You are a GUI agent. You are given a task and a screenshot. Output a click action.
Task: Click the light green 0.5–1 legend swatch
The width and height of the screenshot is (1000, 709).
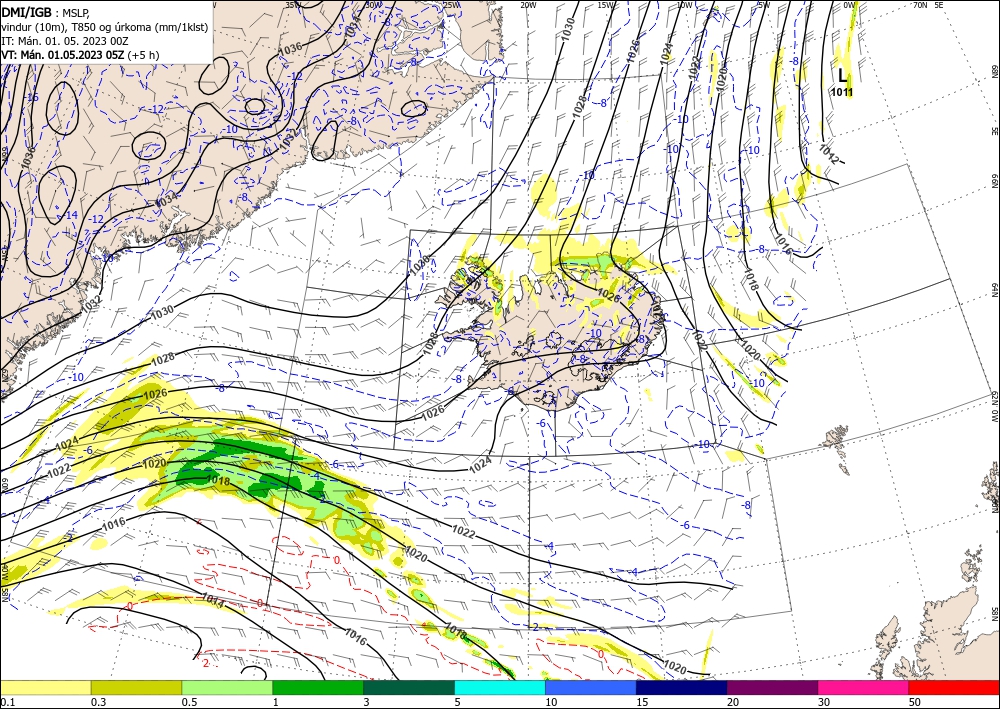click(x=227, y=687)
